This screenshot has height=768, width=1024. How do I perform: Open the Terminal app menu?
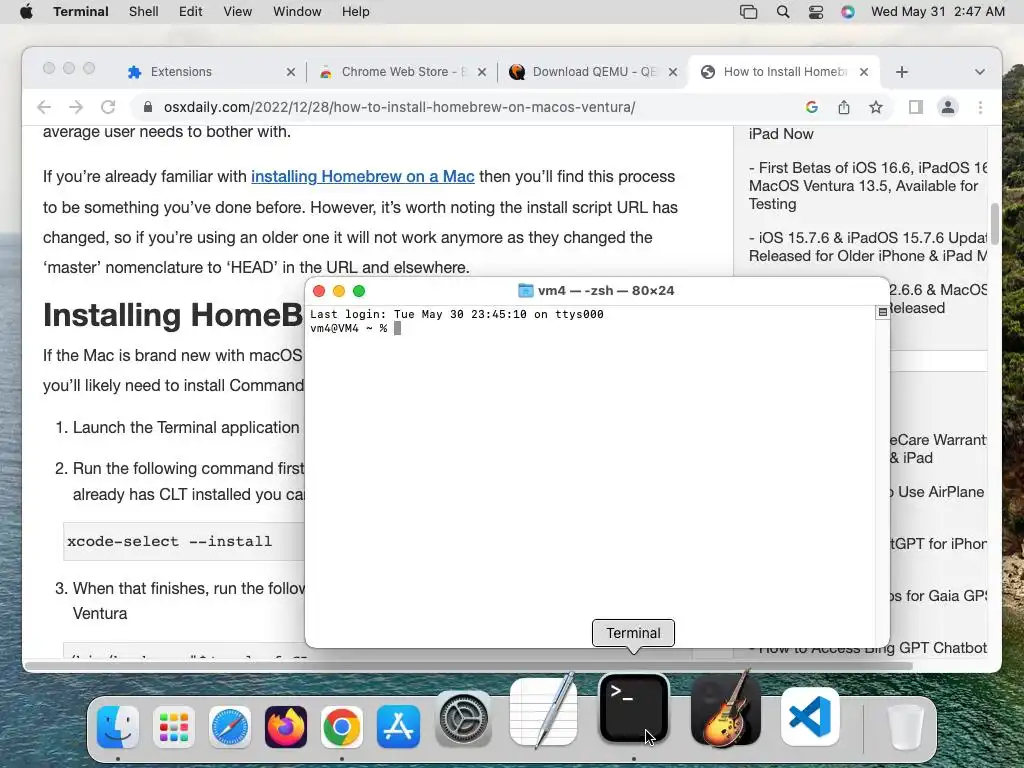tap(81, 12)
